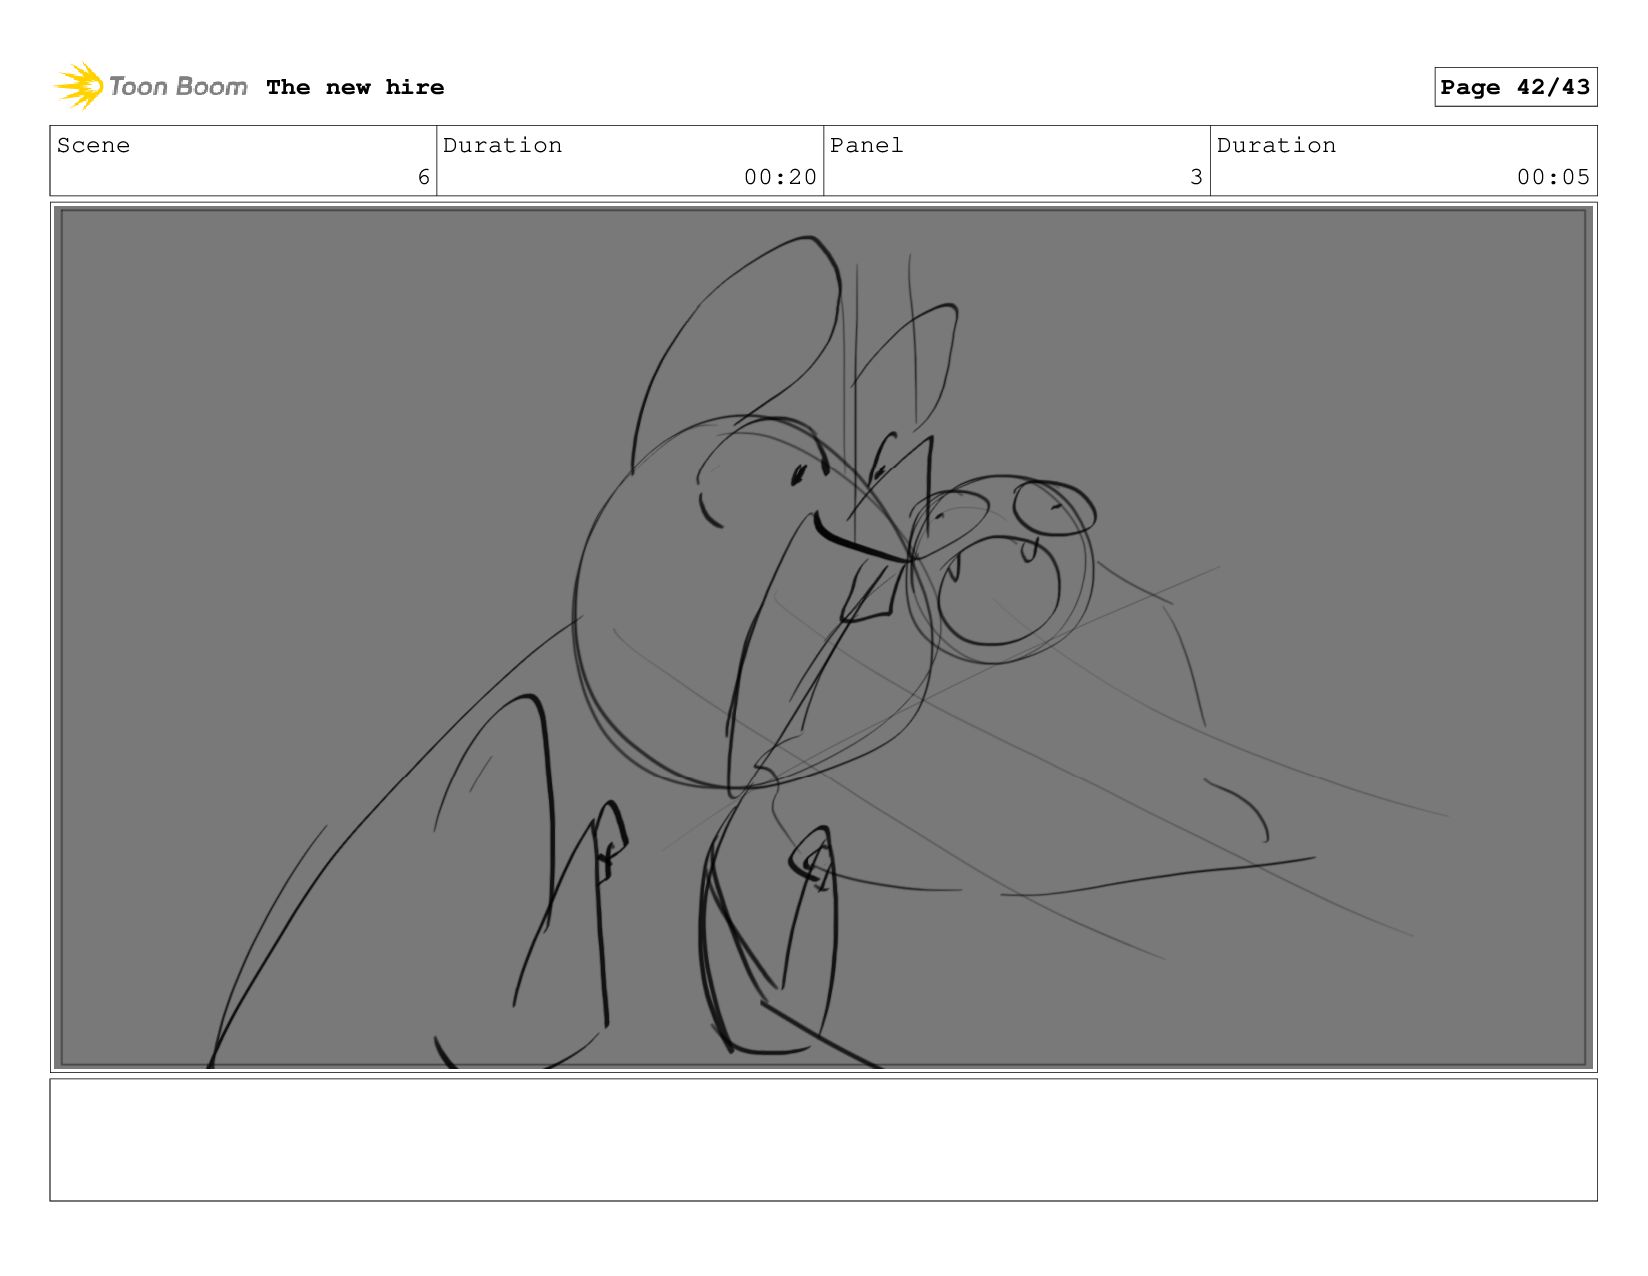Click the "Scene" header label
The height and width of the screenshot is (1276, 1648).
[x=93, y=145]
